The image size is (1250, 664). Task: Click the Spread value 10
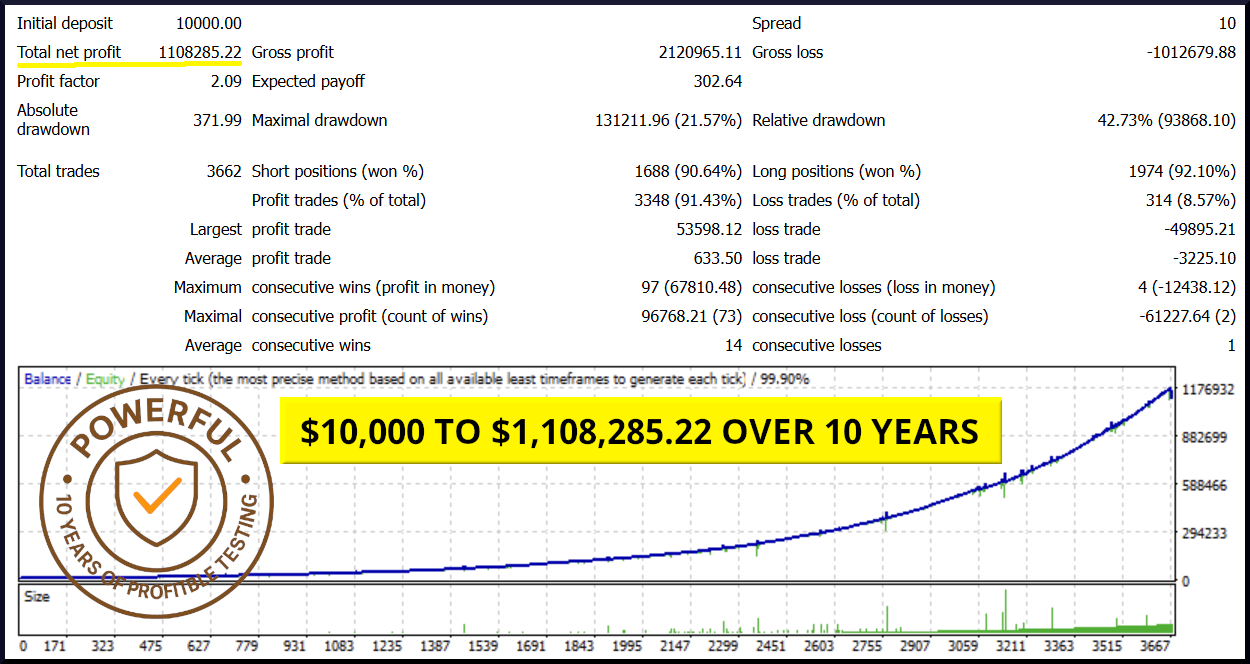coord(1226,23)
